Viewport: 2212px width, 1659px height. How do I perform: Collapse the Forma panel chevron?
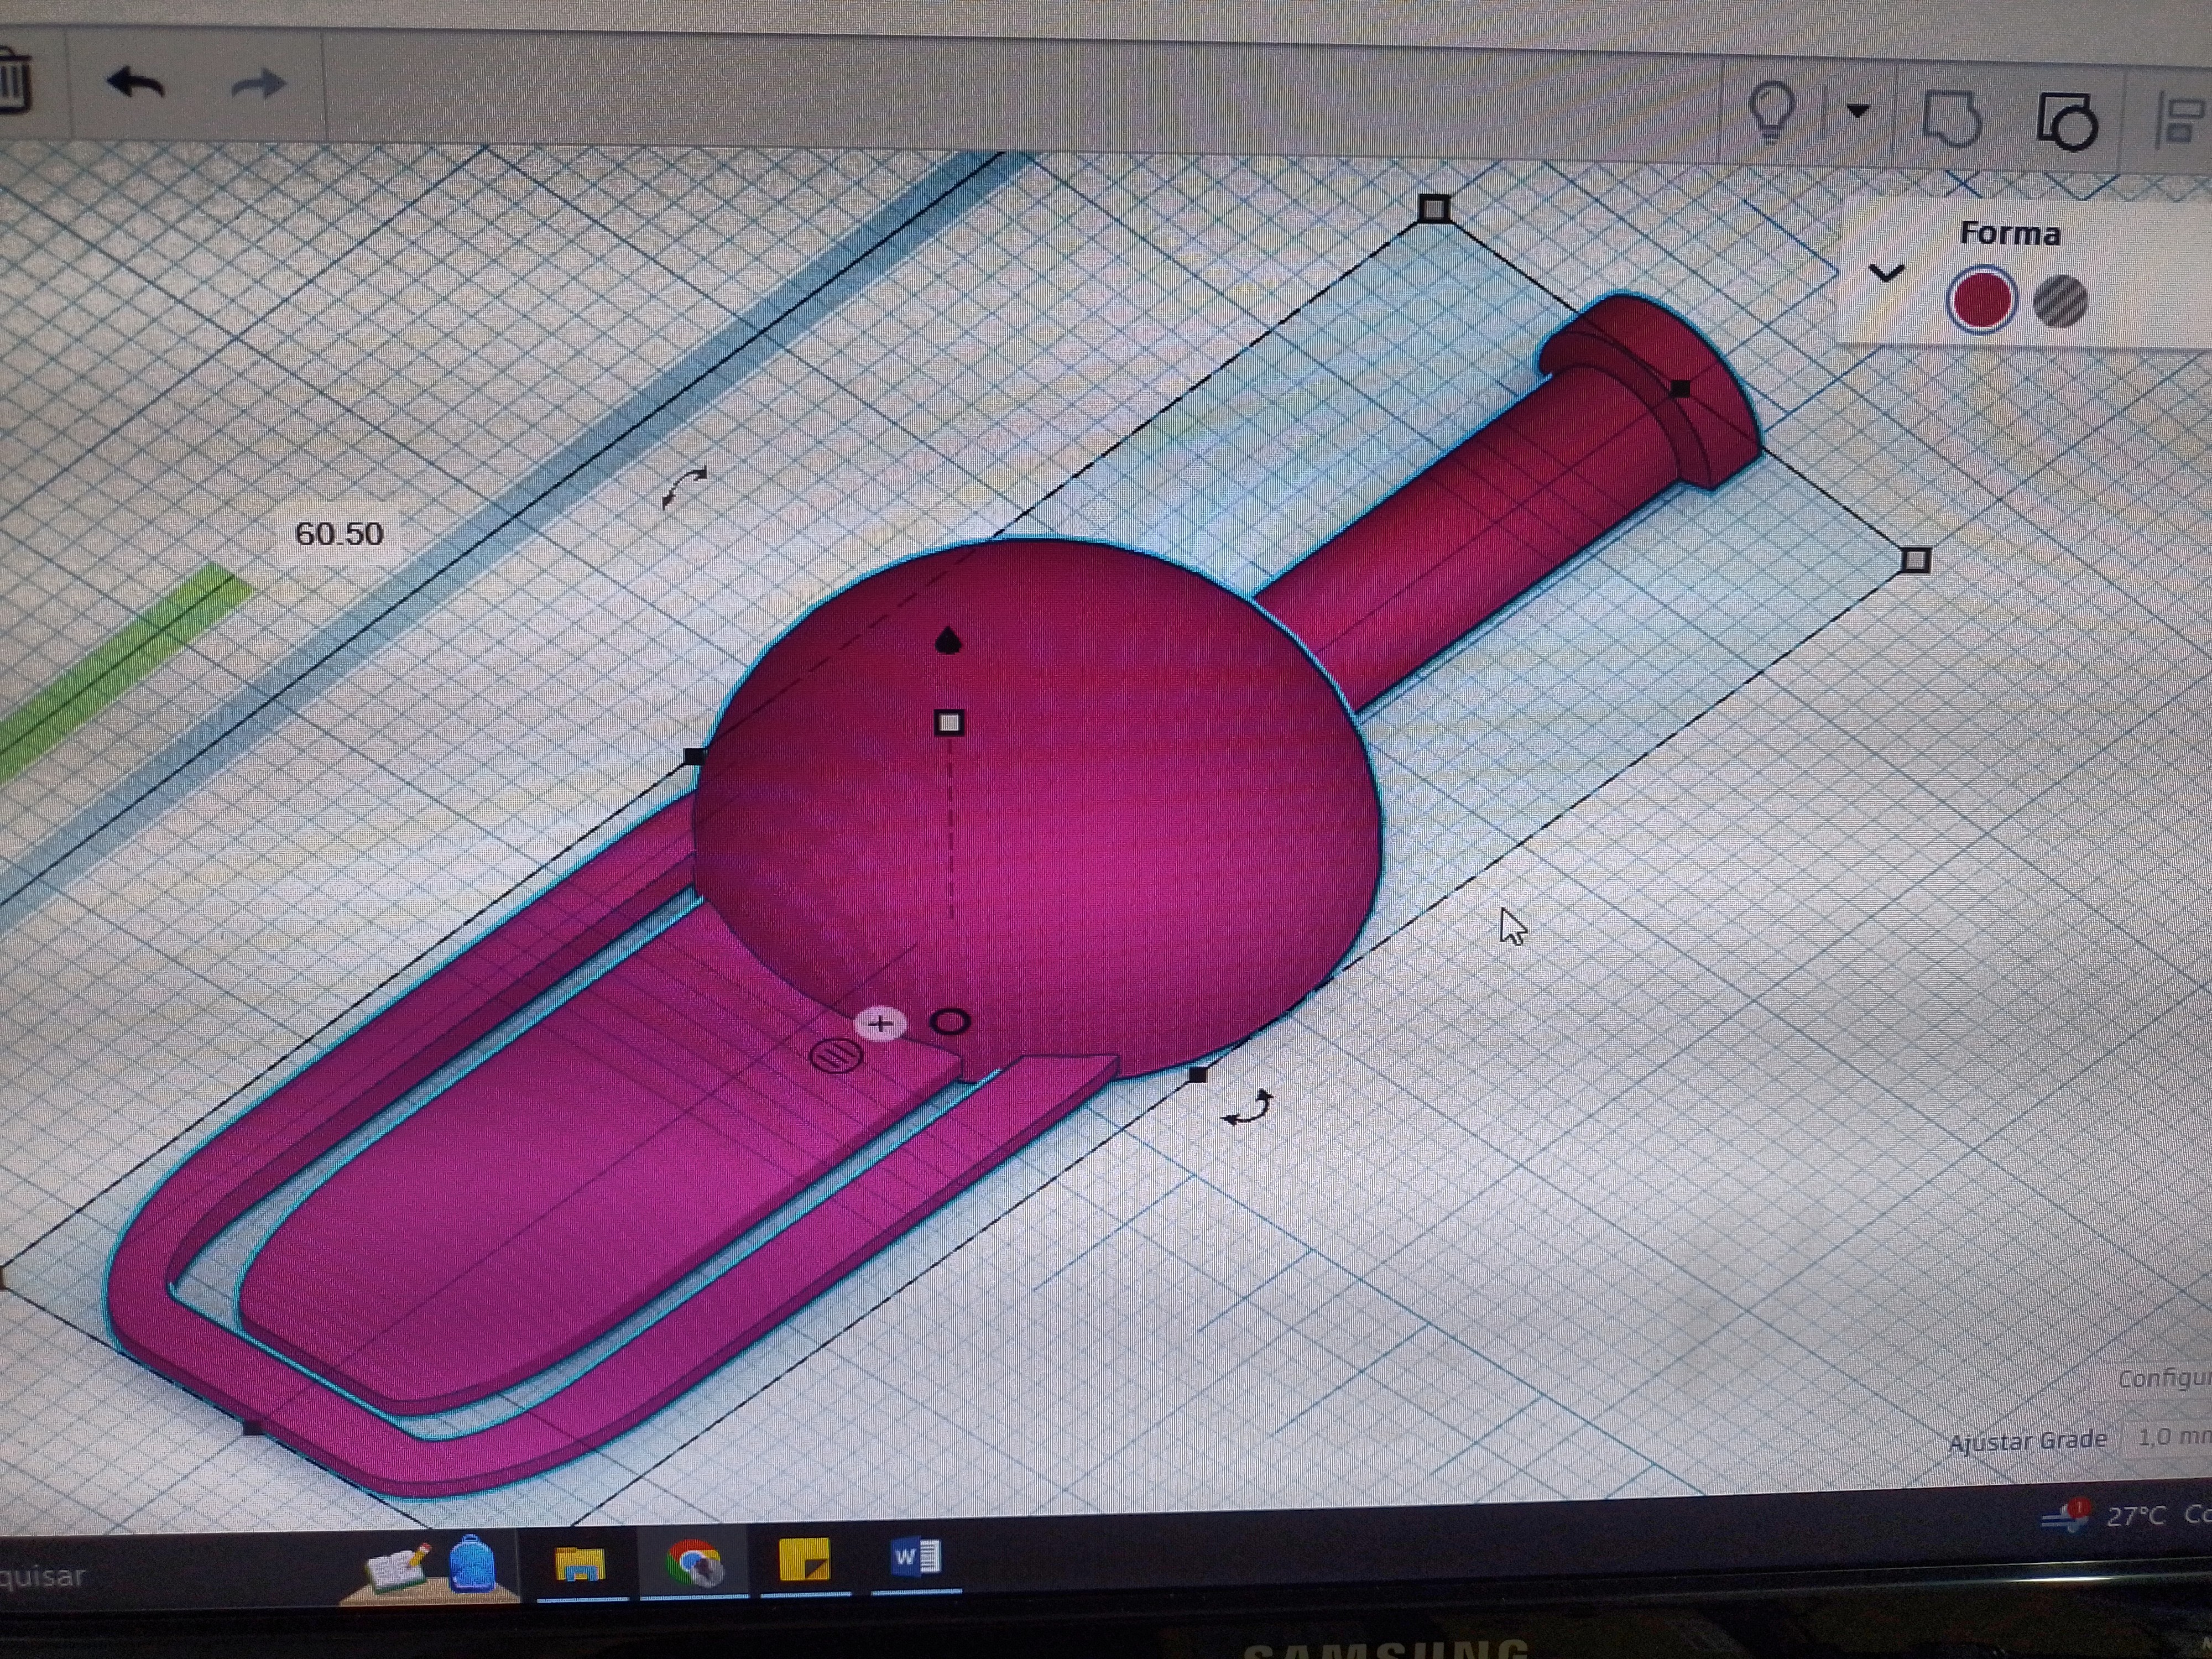pyautogui.click(x=1886, y=272)
